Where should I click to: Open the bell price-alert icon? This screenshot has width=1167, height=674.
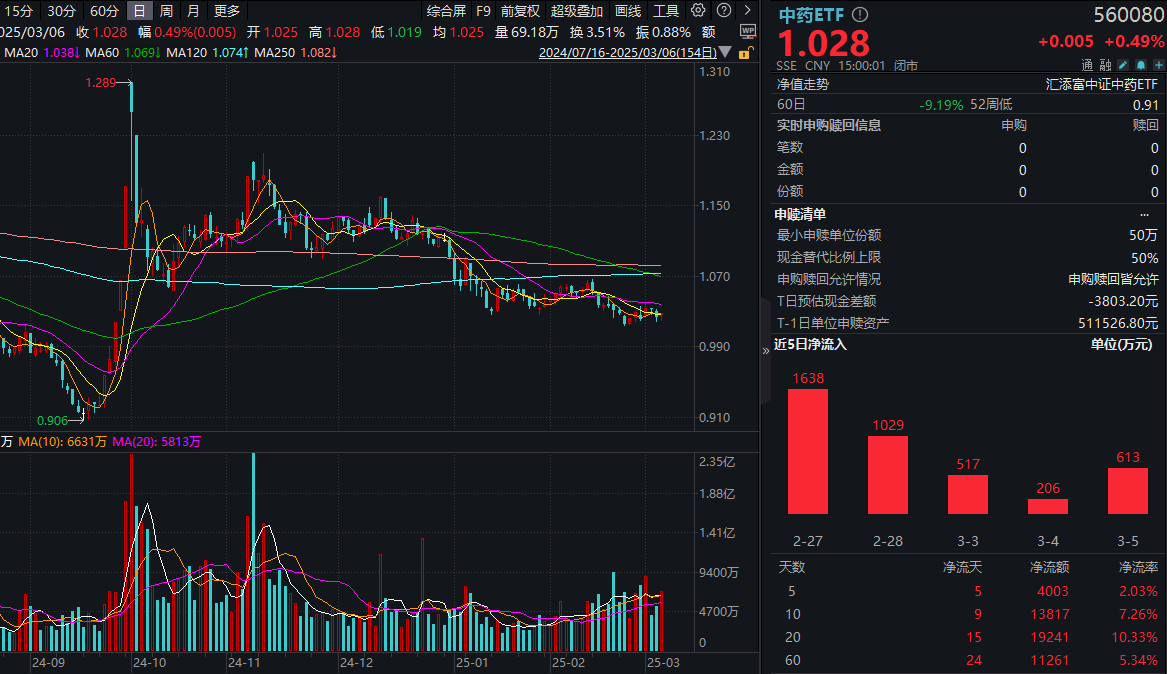point(1141,64)
